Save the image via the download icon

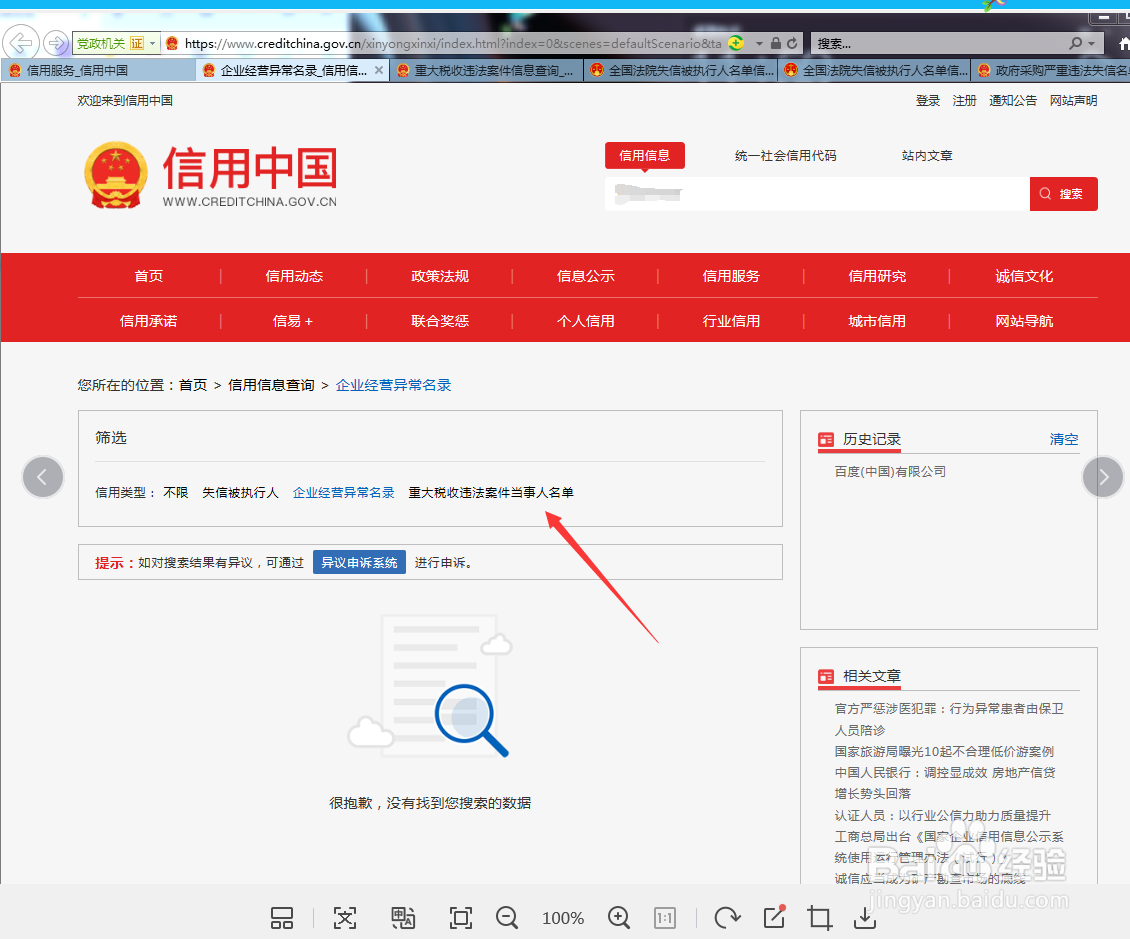[865, 917]
